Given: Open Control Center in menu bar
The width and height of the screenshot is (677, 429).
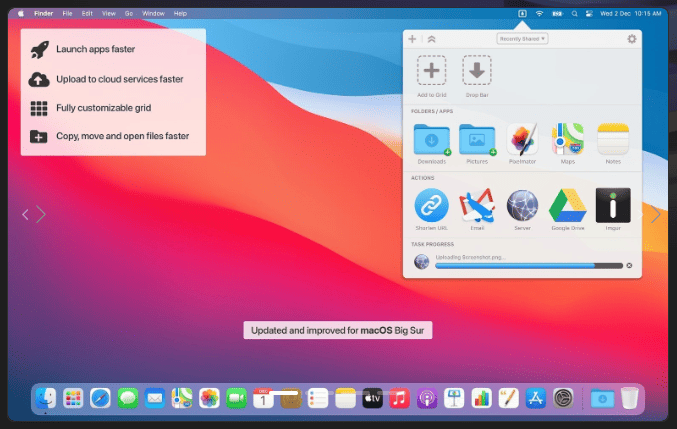Looking at the screenshot, I should (589, 13).
